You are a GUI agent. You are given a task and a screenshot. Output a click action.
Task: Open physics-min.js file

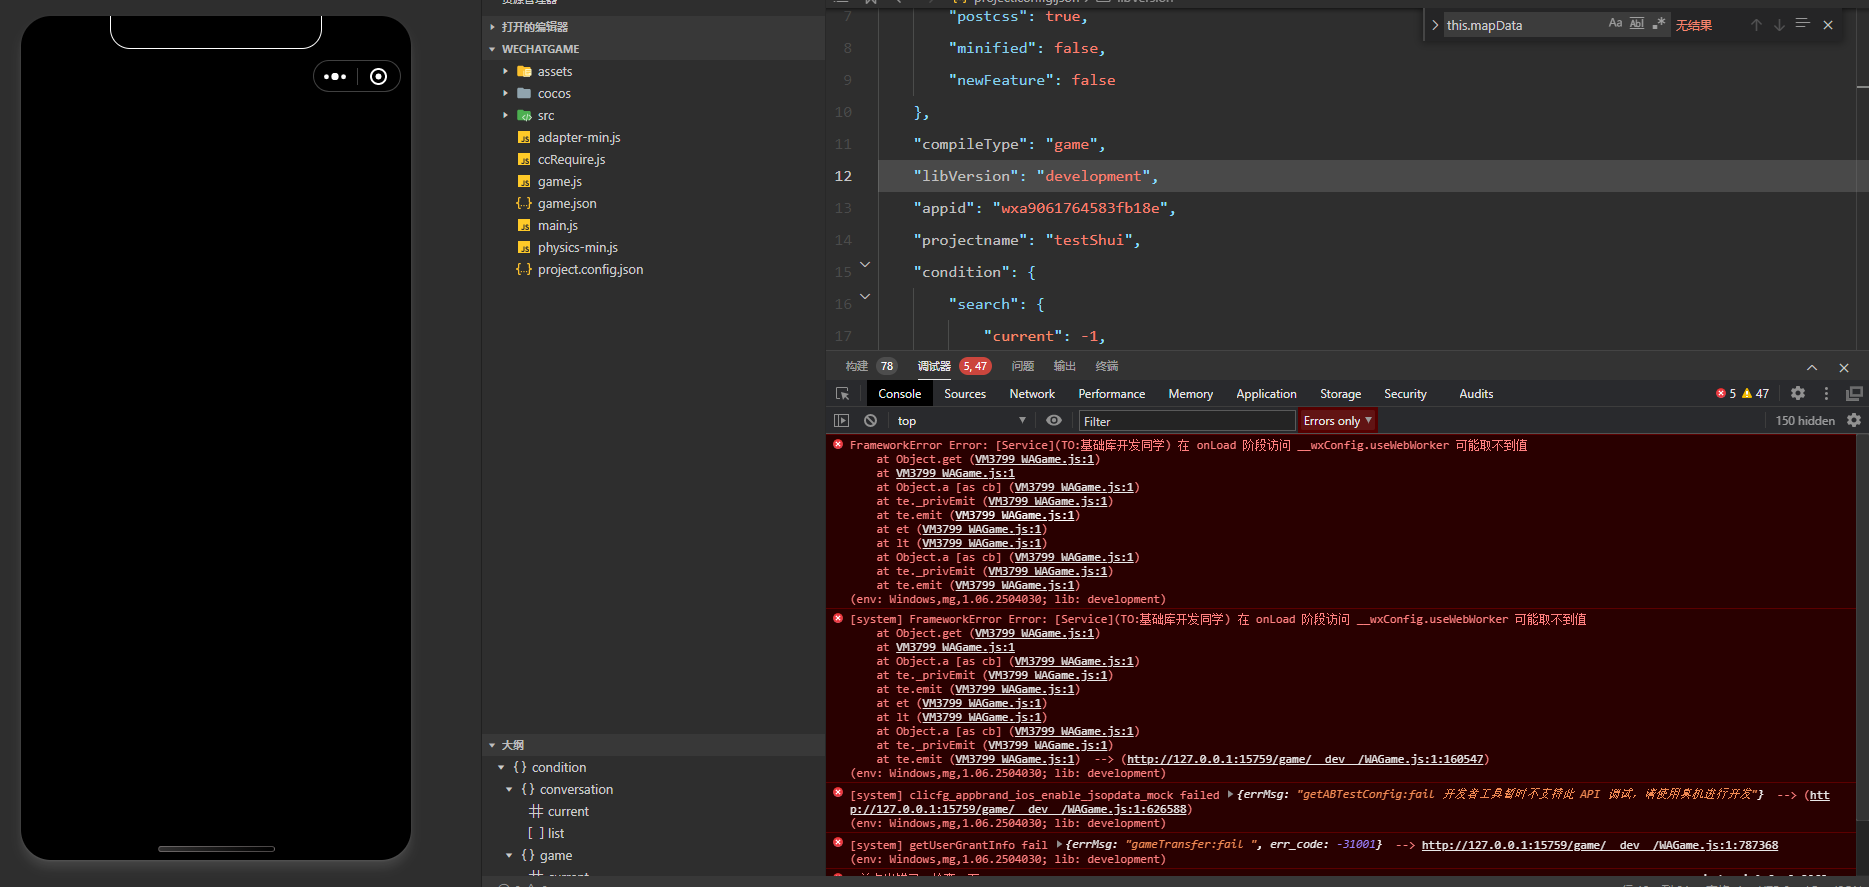pos(578,248)
